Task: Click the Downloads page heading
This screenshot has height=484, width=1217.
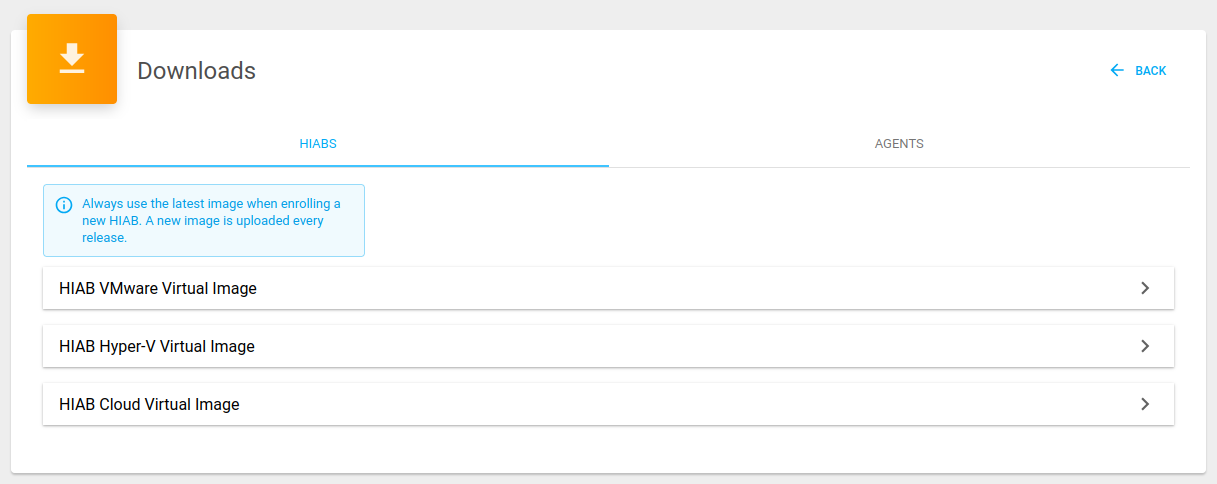Action: click(196, 71)
